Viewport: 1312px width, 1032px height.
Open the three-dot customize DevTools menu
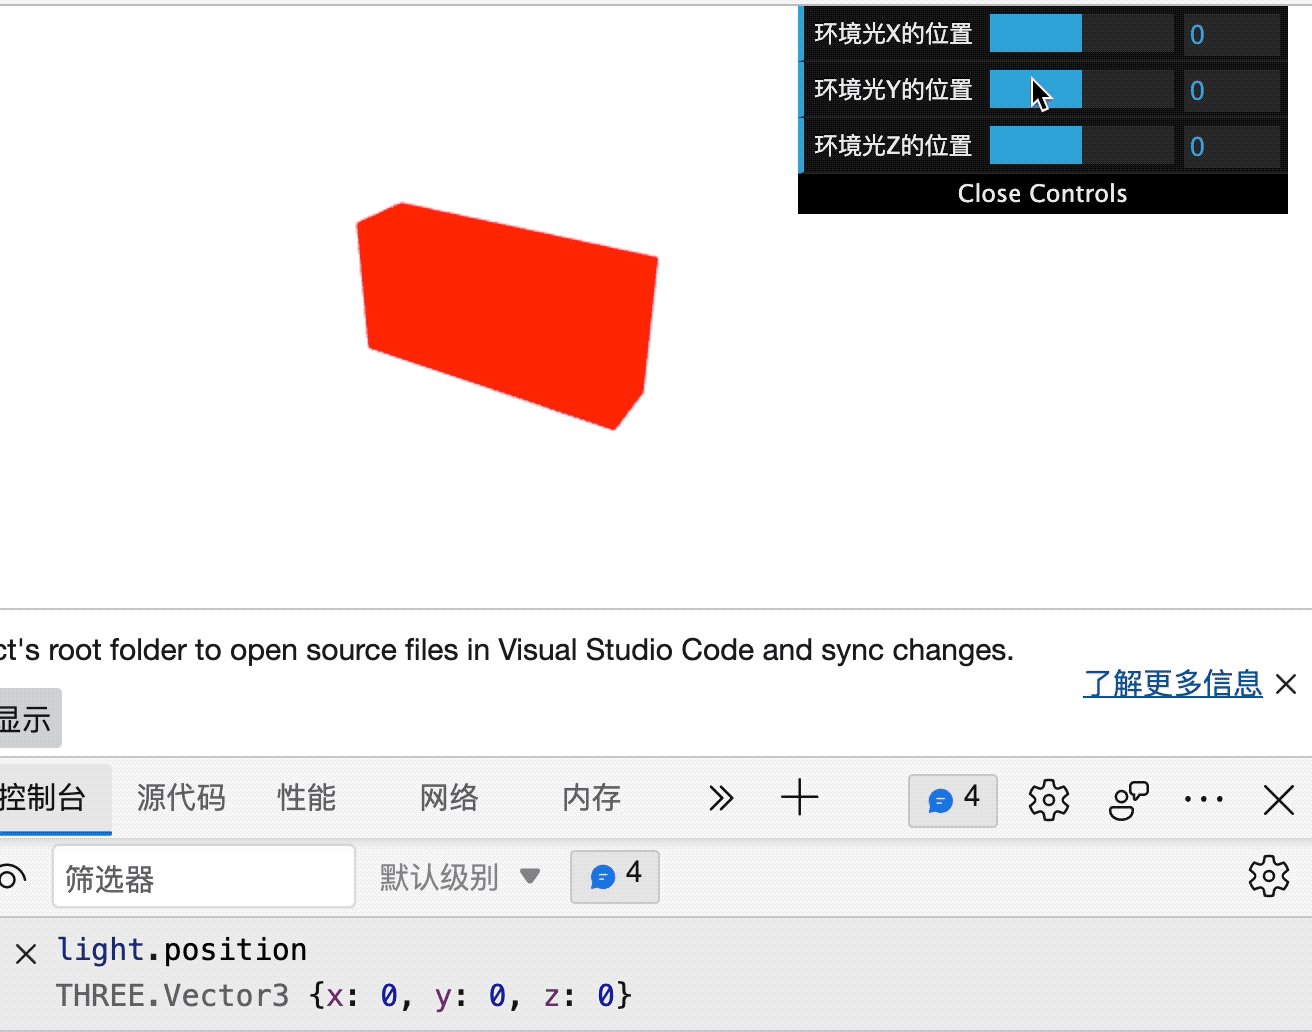[x=1204, y=799]
